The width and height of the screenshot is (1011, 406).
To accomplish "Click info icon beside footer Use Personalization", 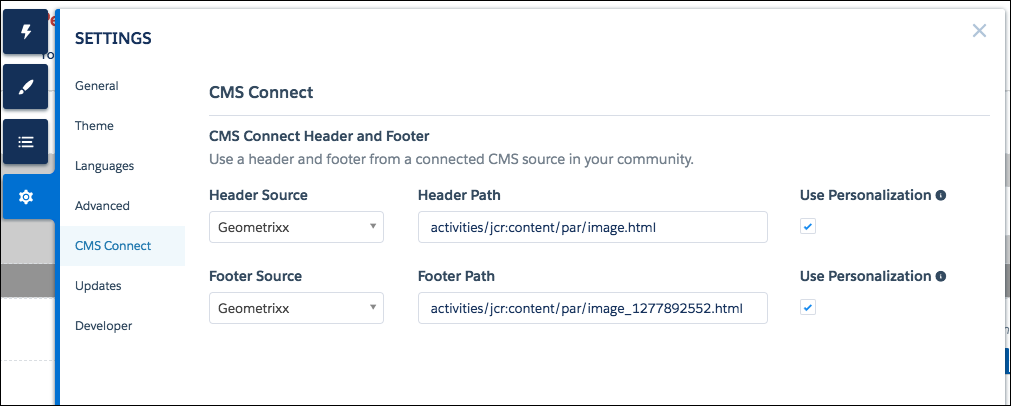I will click(x=941, y=276).
